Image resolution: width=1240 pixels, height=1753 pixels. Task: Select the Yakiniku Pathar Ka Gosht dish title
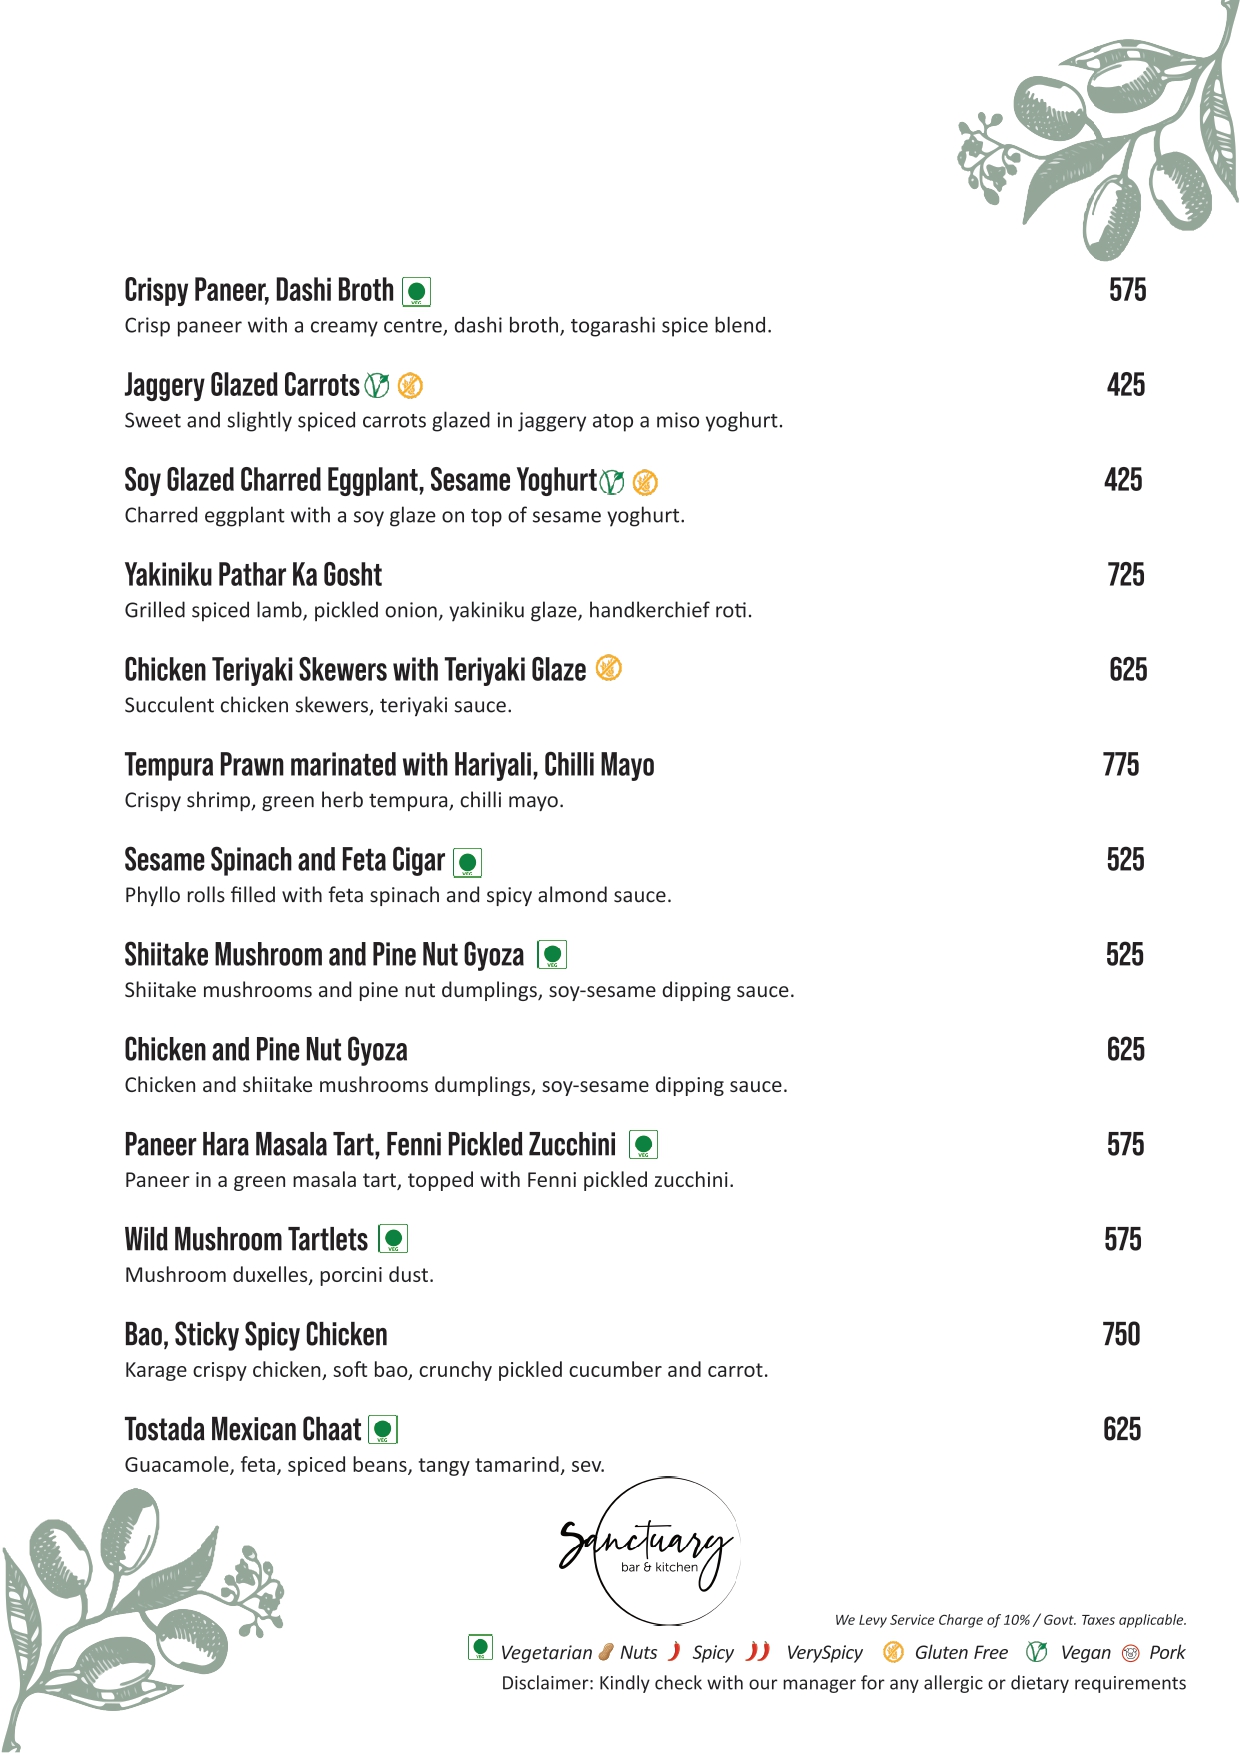point(253,575)
